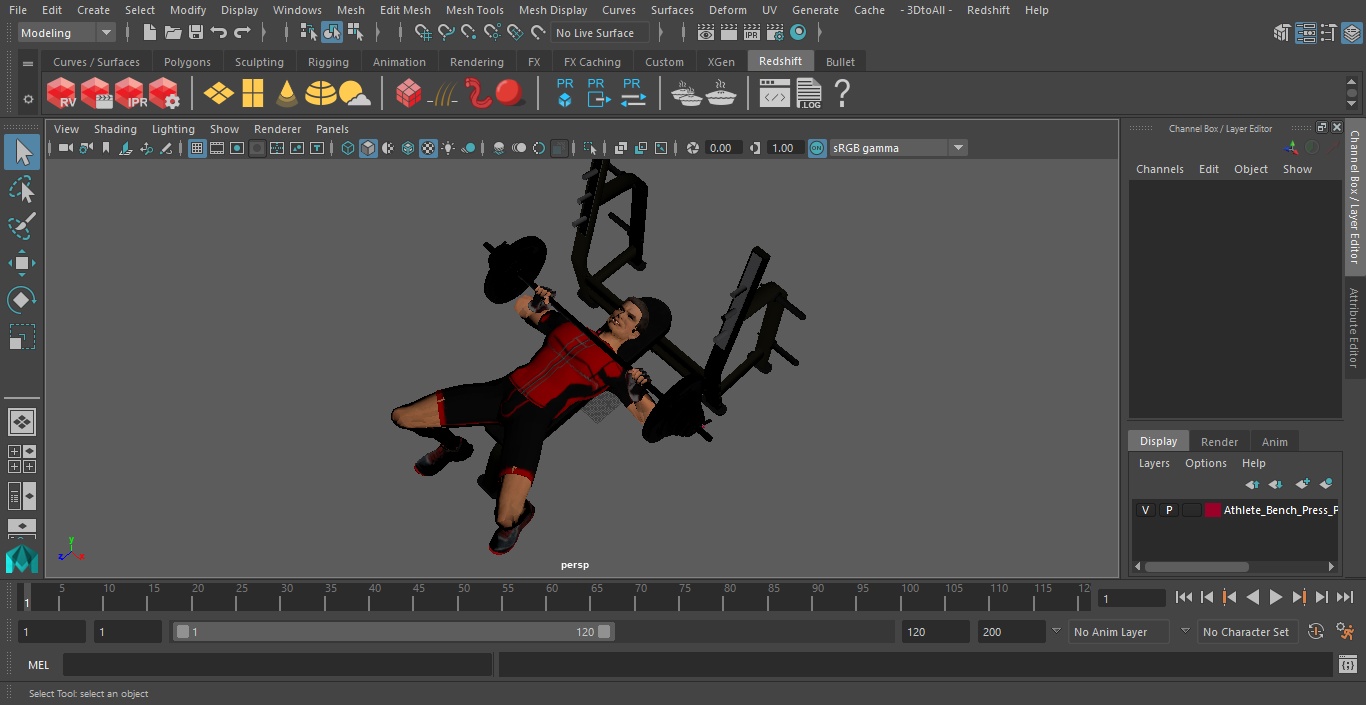Click the MEL command input field

pyautogui.click(x=277, y=665)
